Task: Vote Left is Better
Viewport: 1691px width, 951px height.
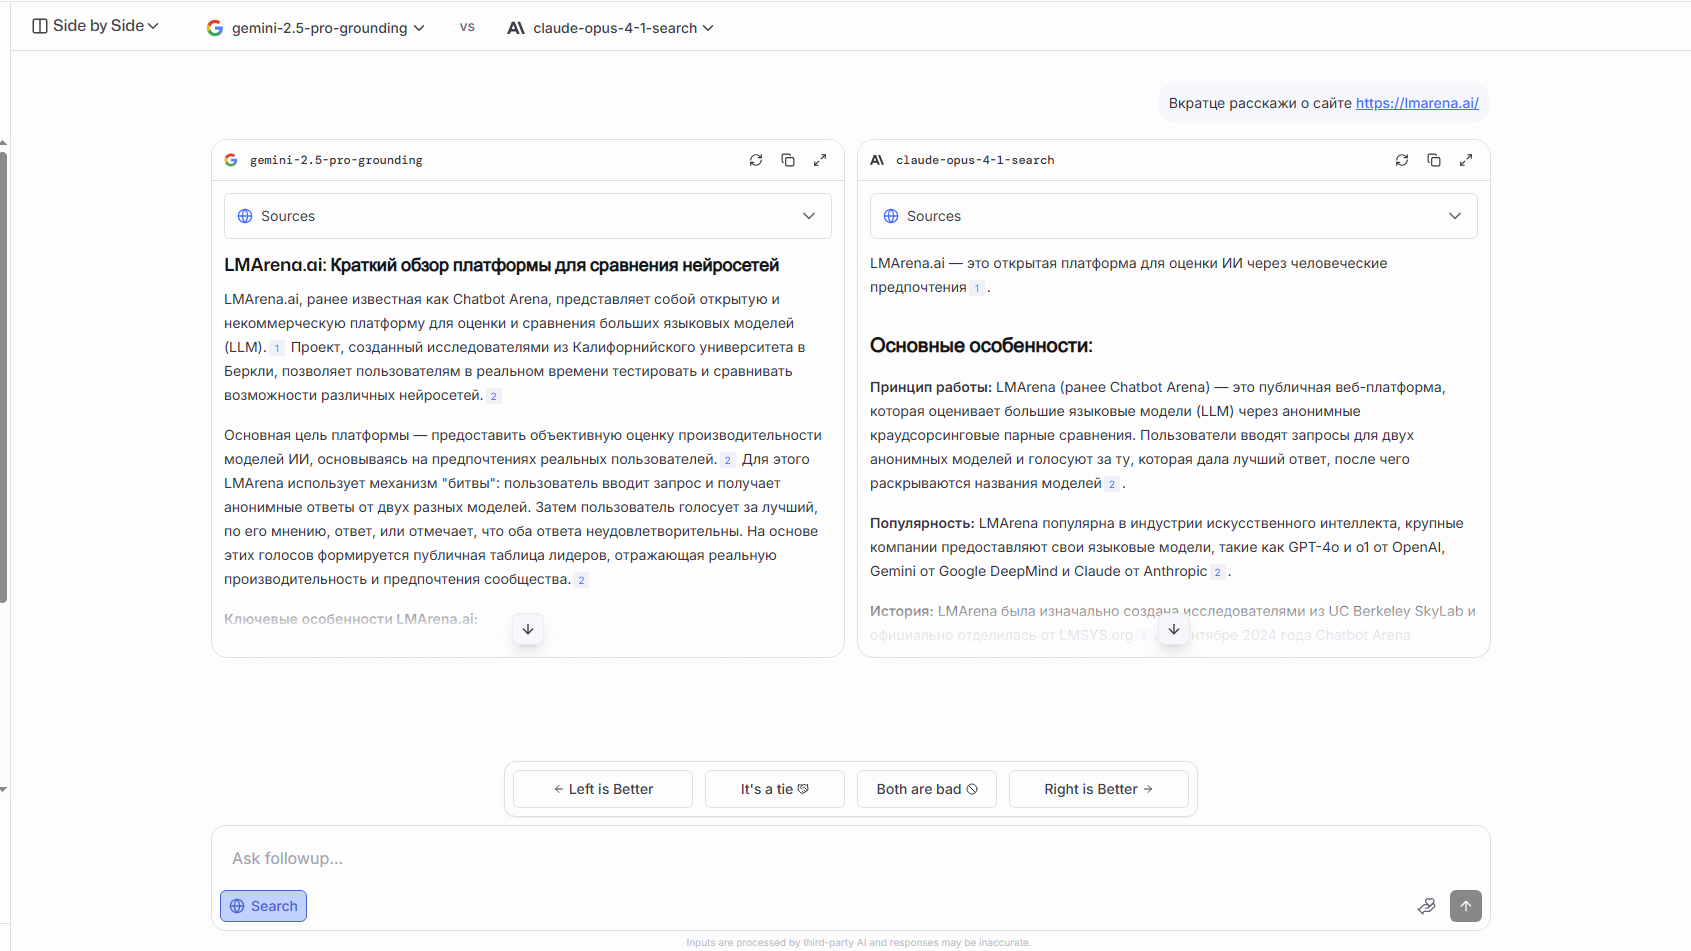Action: (602, 788)
